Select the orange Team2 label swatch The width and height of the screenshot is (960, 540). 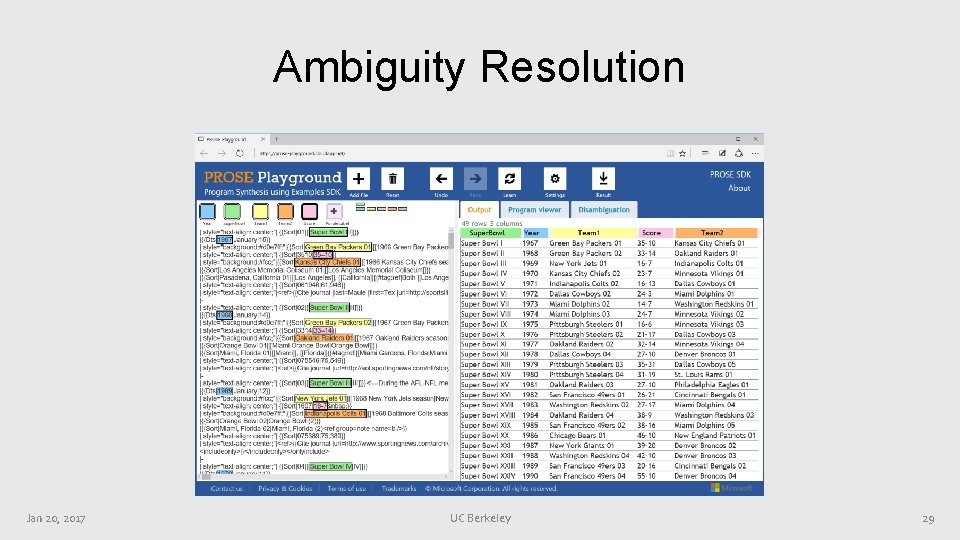(285, 211)
